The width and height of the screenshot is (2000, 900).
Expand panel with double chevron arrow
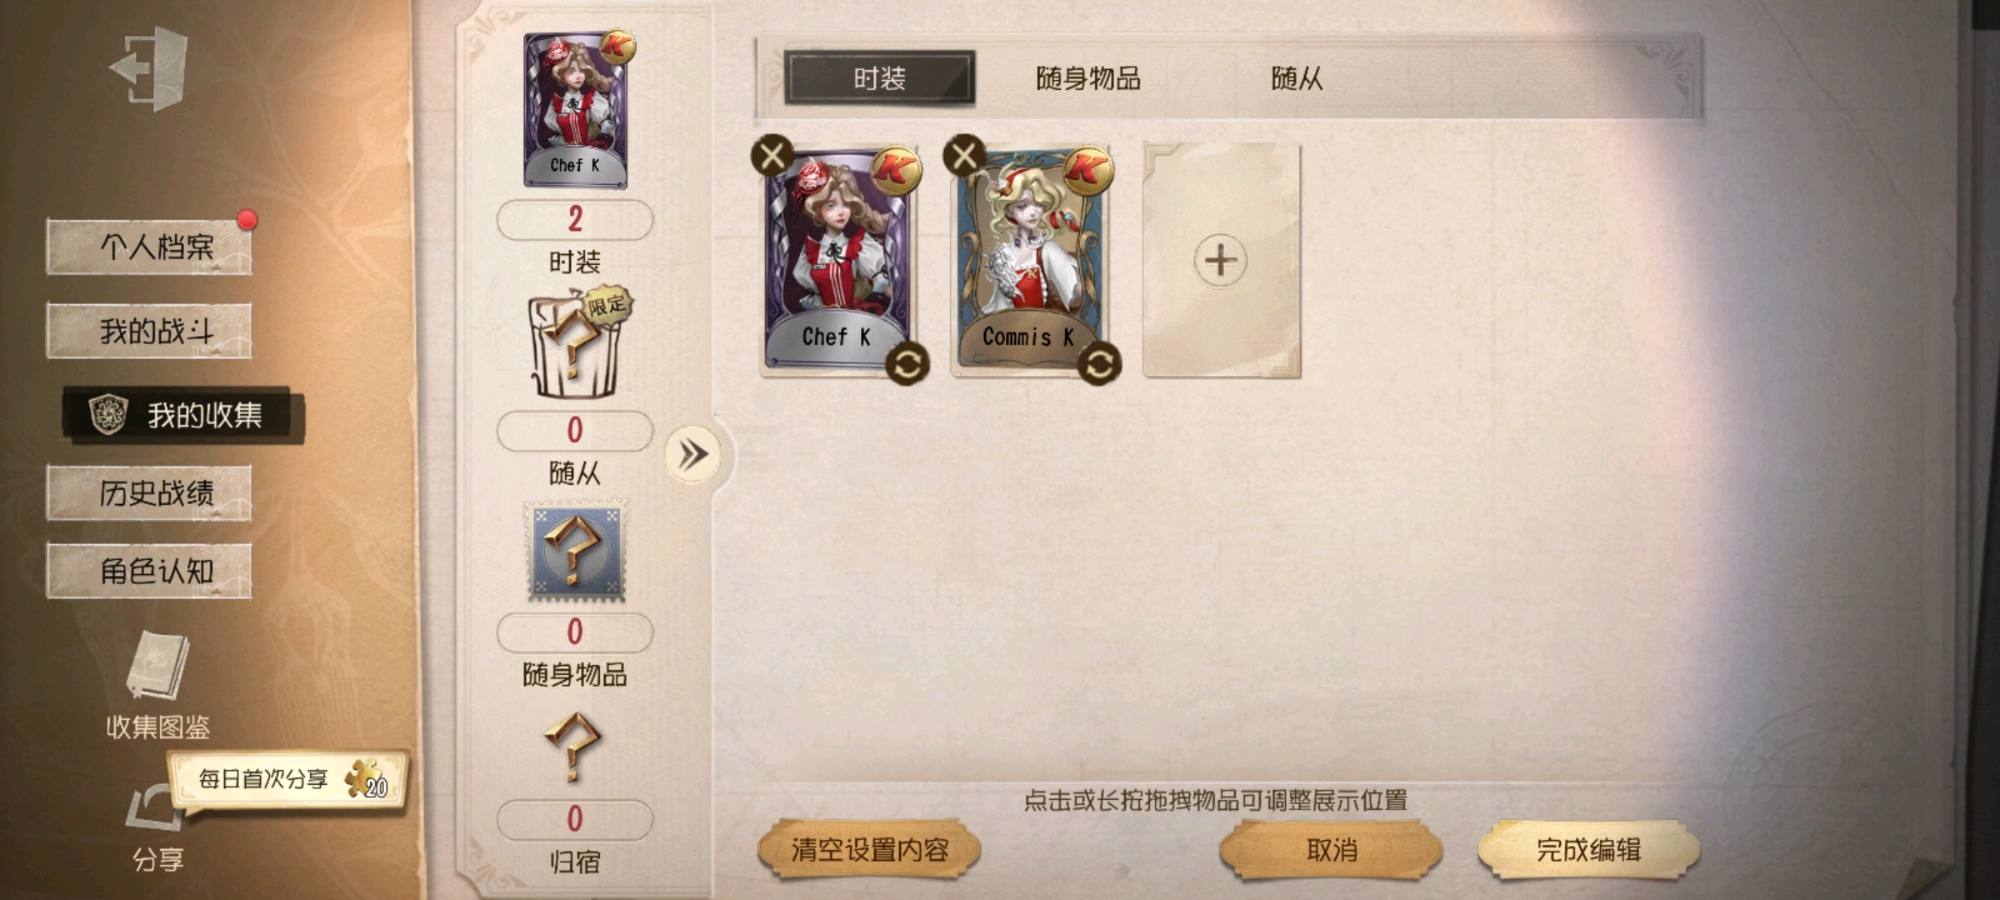tap(692, 455)
